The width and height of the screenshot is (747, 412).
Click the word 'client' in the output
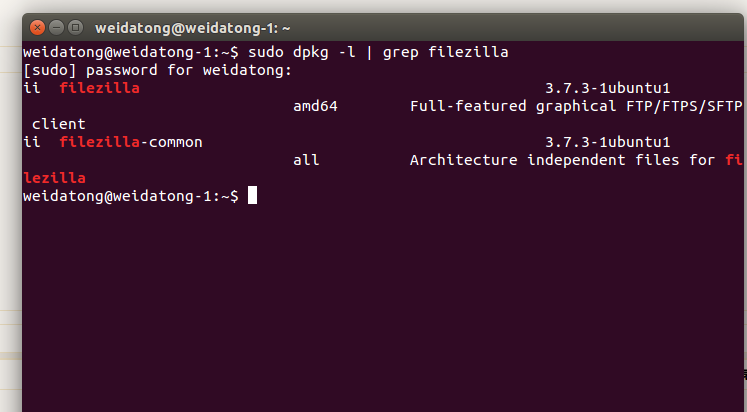pyautogui.click(x=59, y=124)
